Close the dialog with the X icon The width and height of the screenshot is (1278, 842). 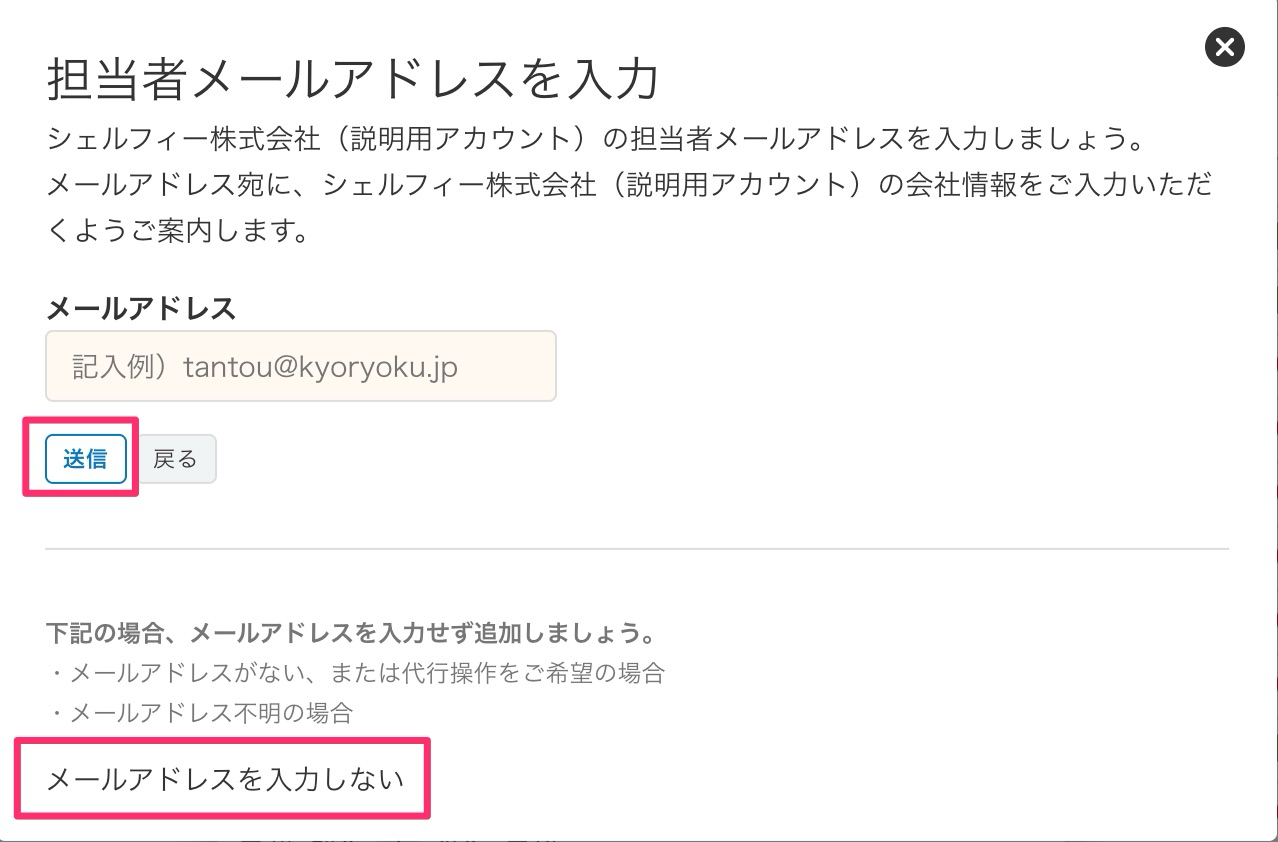click(x=1224, y=47)
